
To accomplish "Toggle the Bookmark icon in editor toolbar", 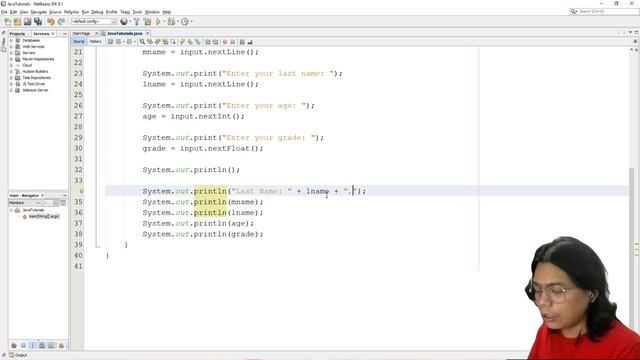I will click(198, 42).
